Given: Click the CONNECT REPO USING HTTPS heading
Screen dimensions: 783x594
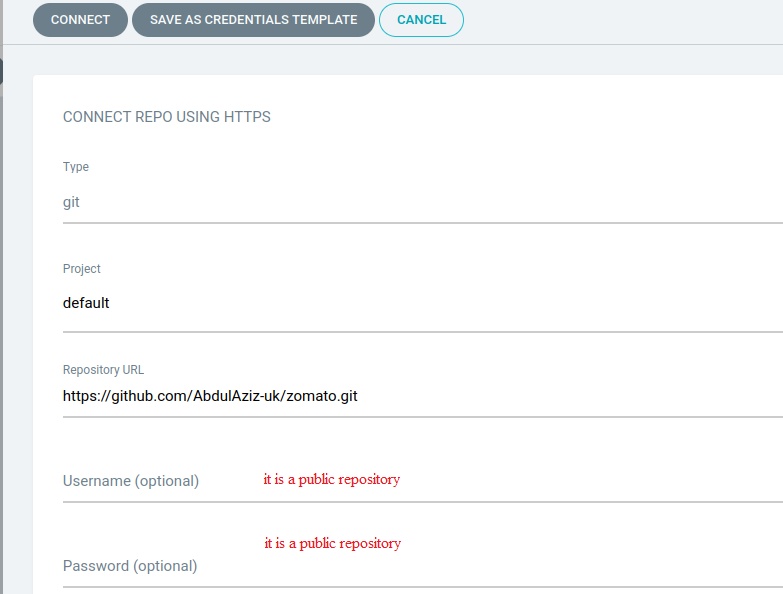Looking at the screenshot, I should 166,117.
